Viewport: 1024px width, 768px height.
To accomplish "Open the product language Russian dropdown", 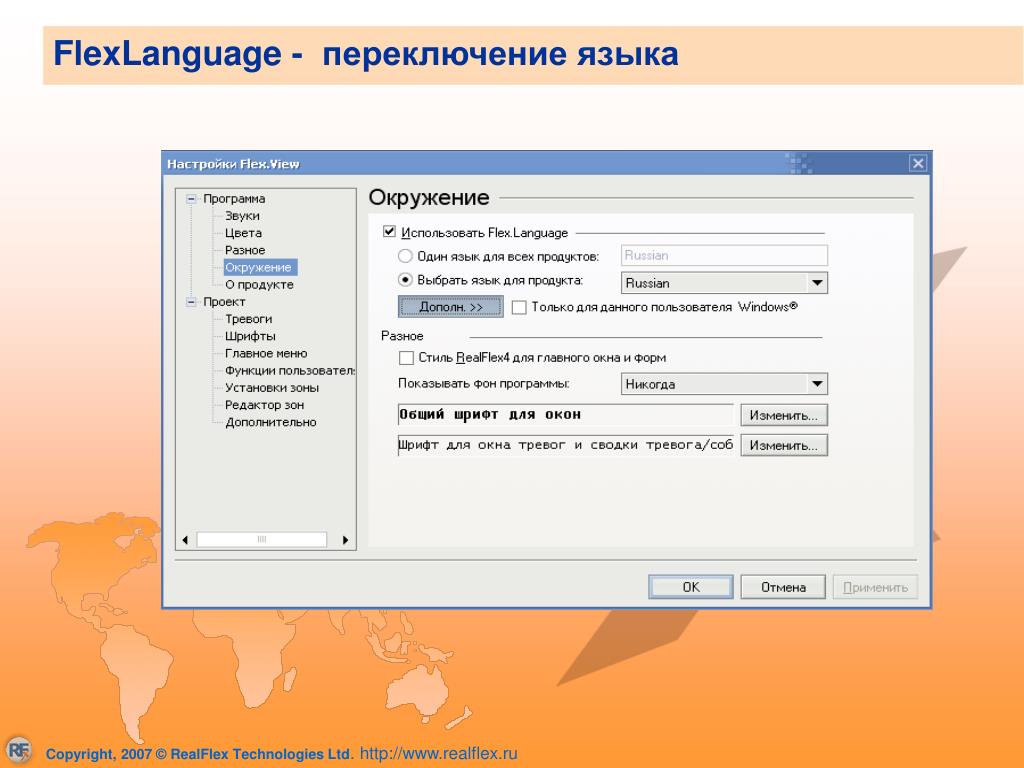I will 724,283.
